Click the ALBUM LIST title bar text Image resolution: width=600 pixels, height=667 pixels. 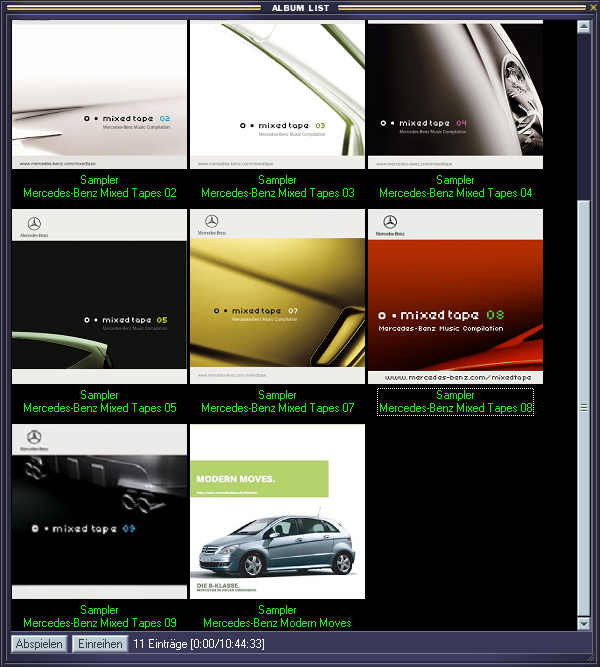pyautogui.click(x=300, y=8)
